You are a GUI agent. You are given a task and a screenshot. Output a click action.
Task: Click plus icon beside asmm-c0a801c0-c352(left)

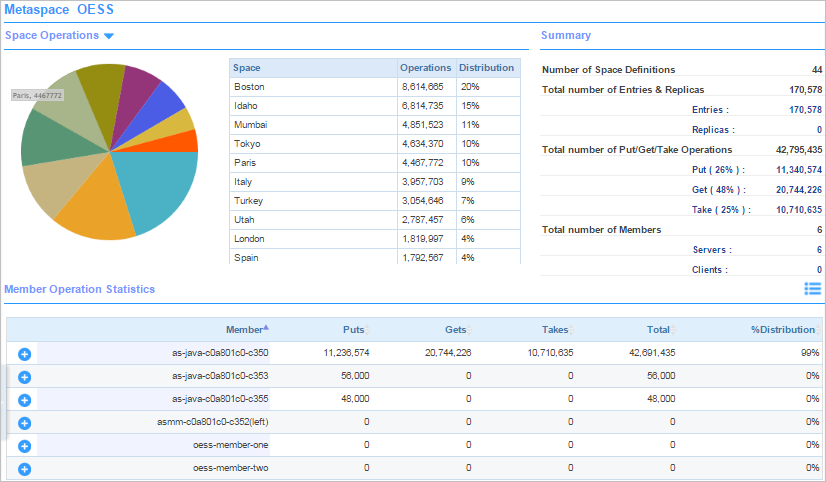pyautogui.click(x=25, y=422)
